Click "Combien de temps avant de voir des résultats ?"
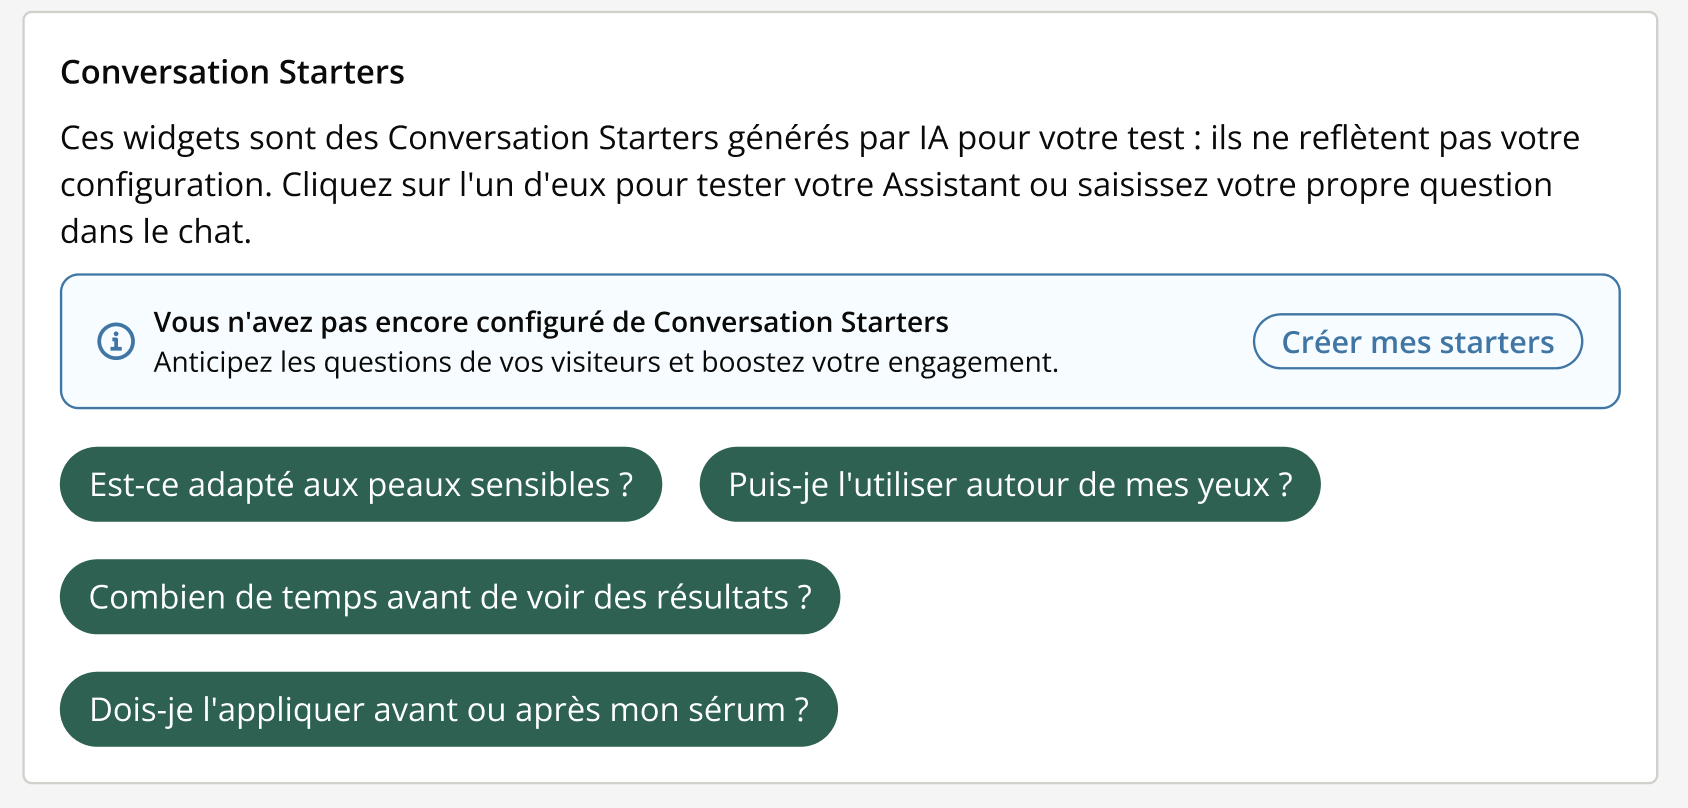The image size is (1688, 808). pyautogui.click(x=449, y=597)
